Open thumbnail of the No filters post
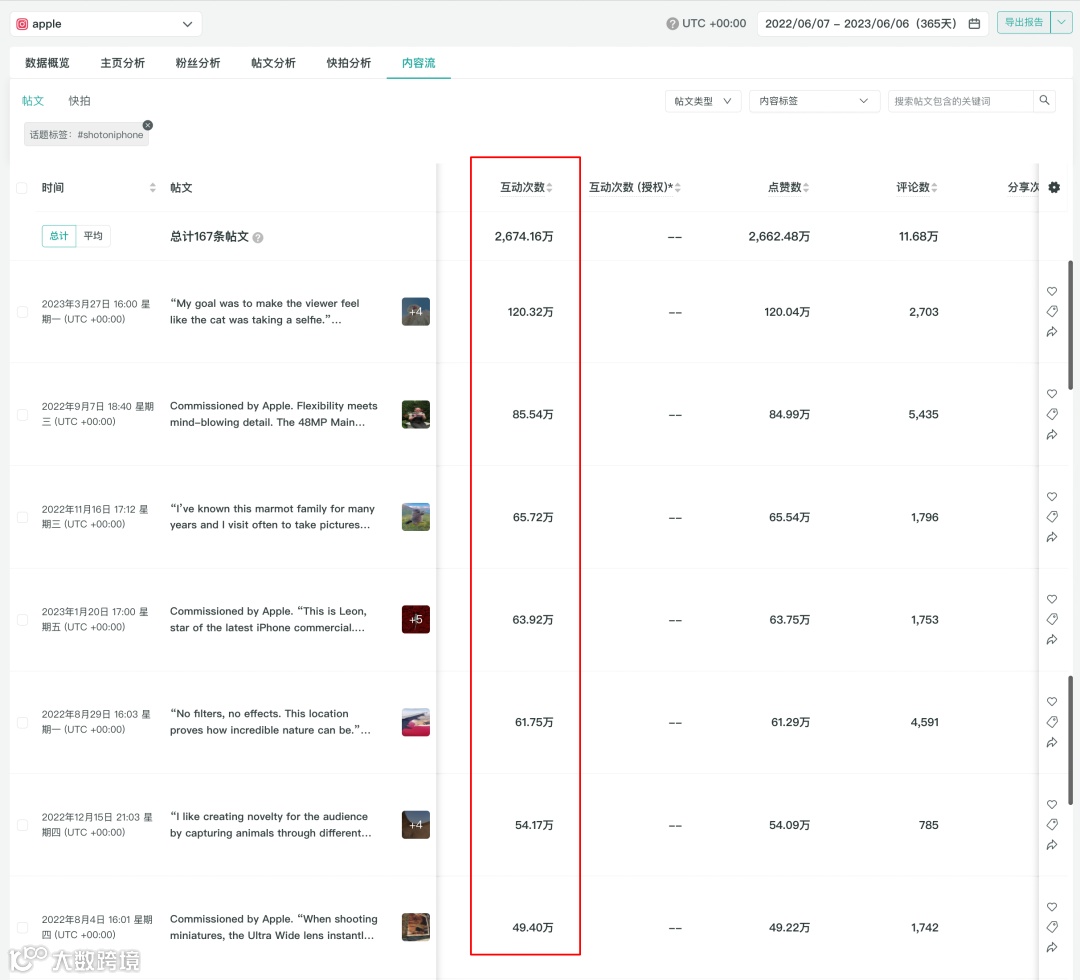Screen dimensions: 1080x980 point(416,722)
